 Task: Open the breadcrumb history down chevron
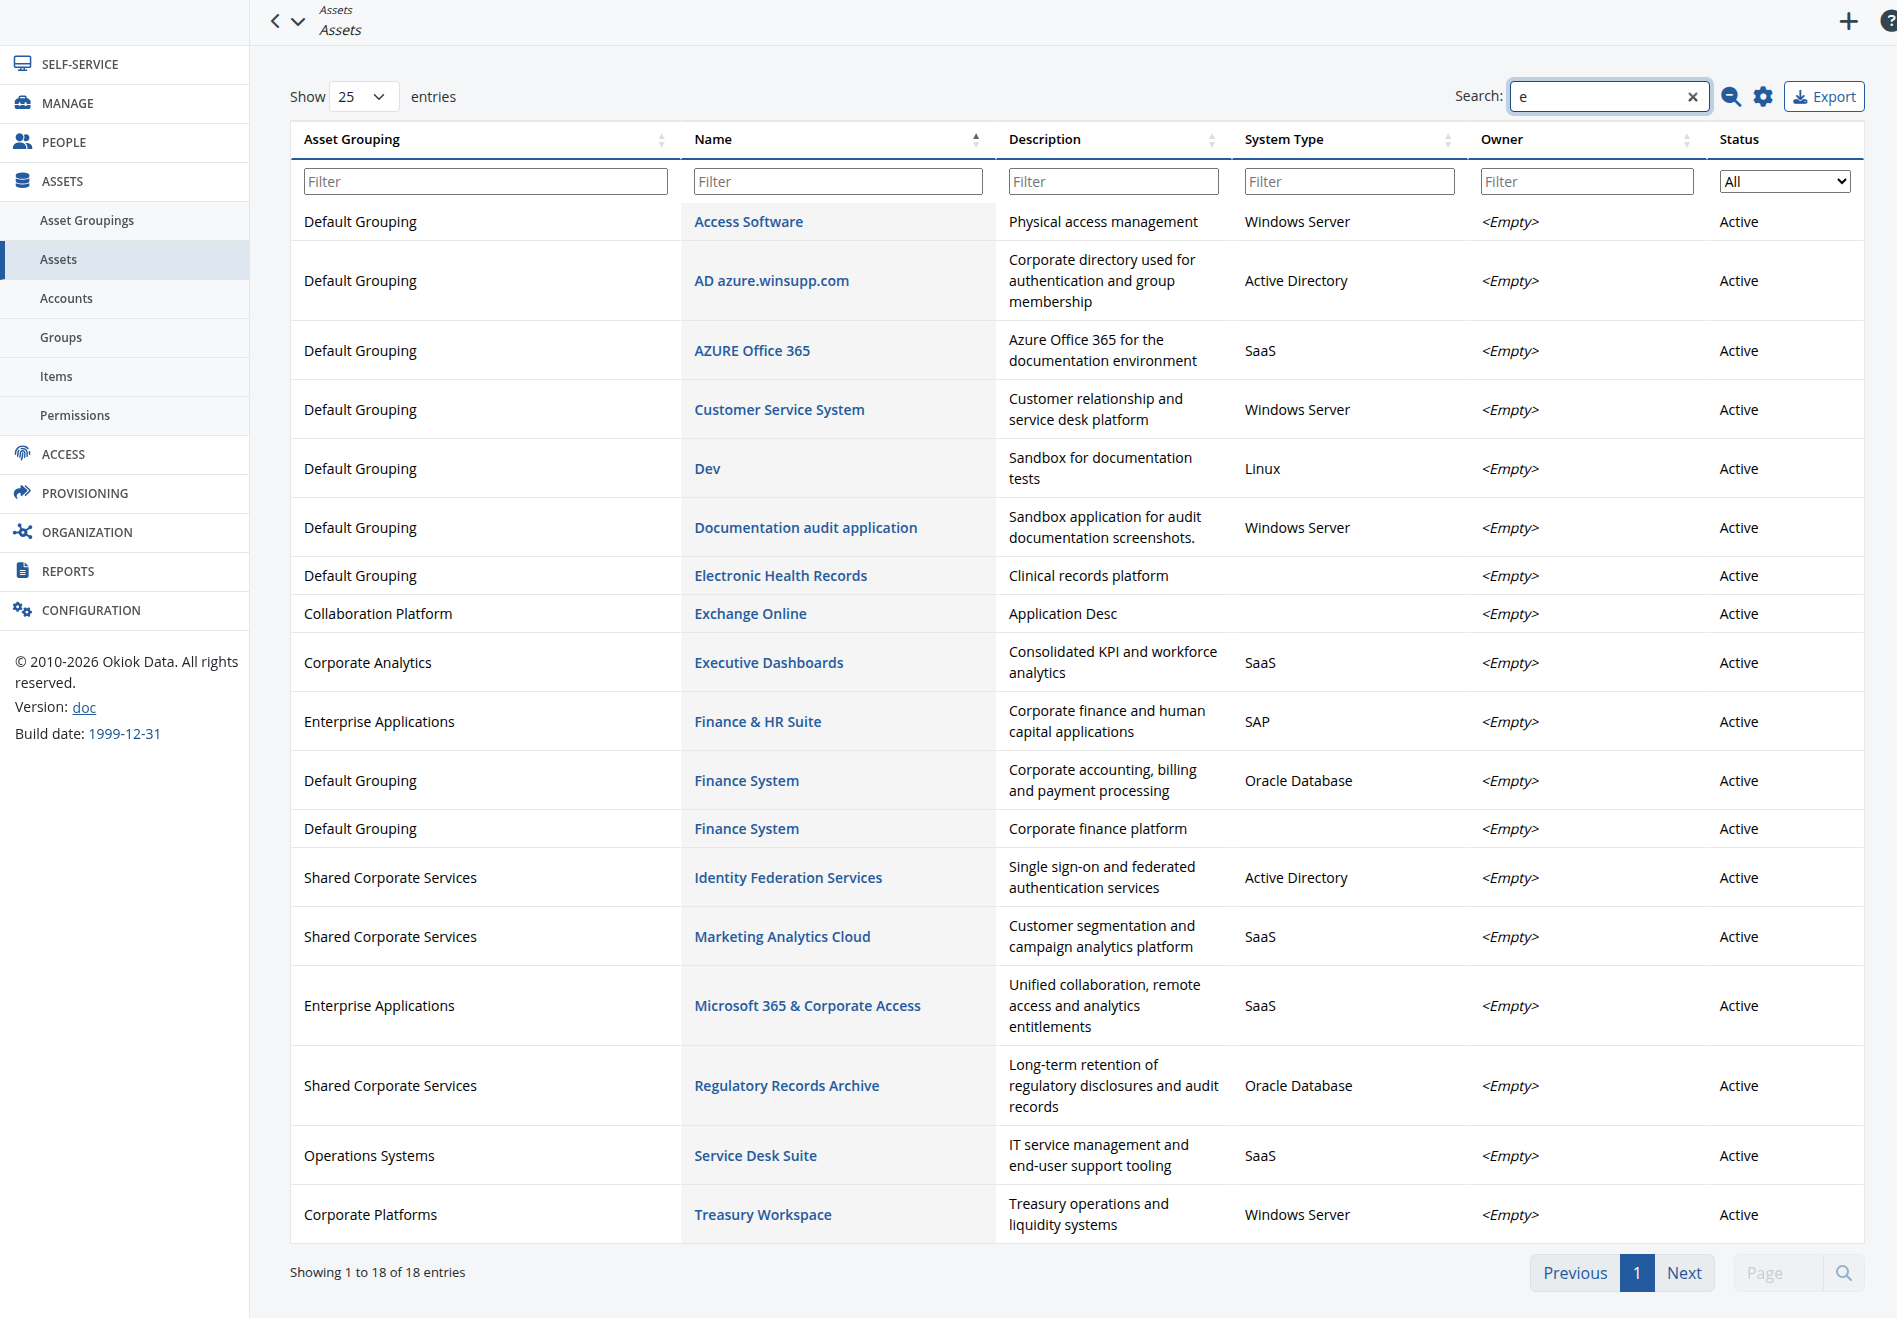point(298,21)
